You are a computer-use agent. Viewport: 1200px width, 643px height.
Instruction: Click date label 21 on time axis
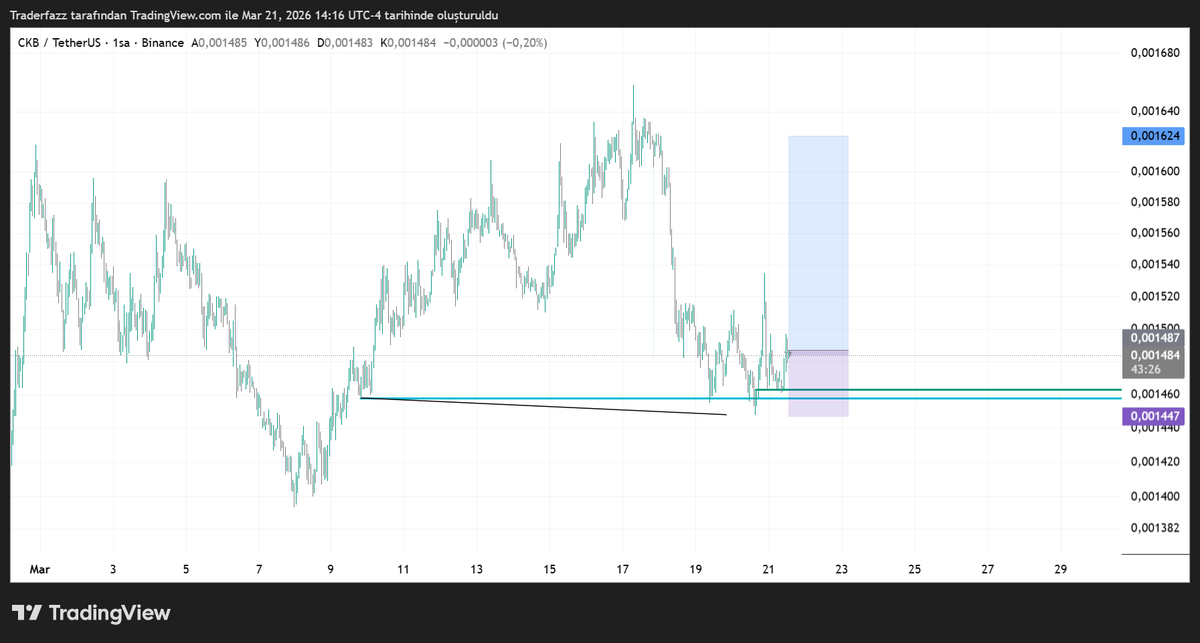click(x=768, y=569)
